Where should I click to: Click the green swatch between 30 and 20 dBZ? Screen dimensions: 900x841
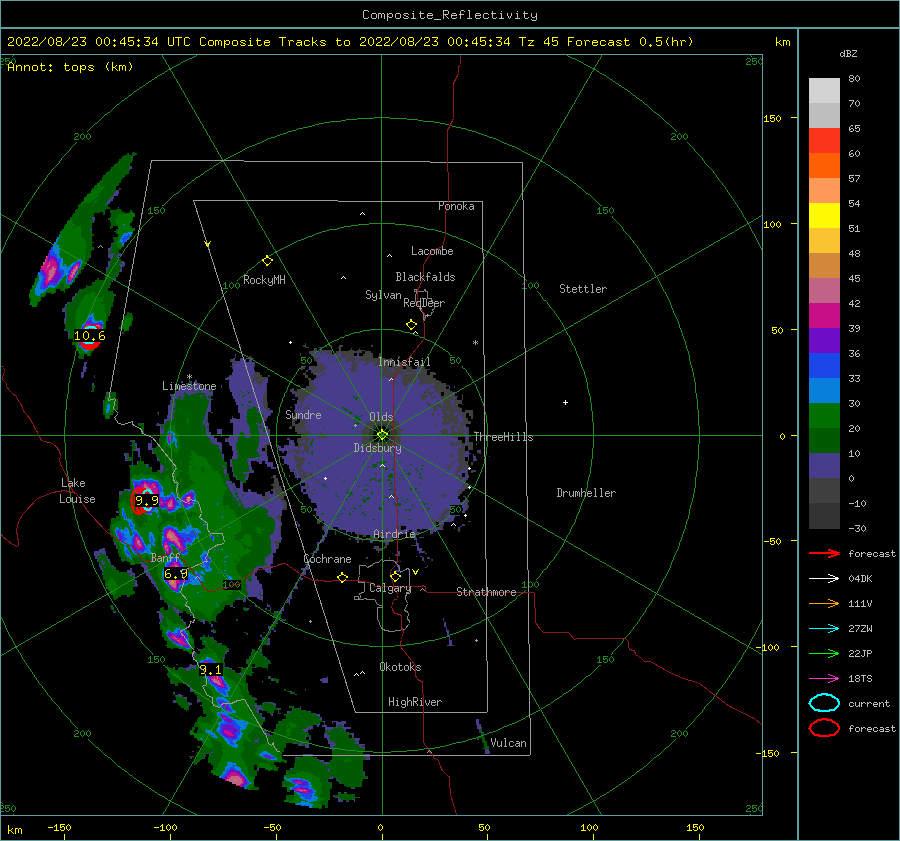(x=824, y=416)
